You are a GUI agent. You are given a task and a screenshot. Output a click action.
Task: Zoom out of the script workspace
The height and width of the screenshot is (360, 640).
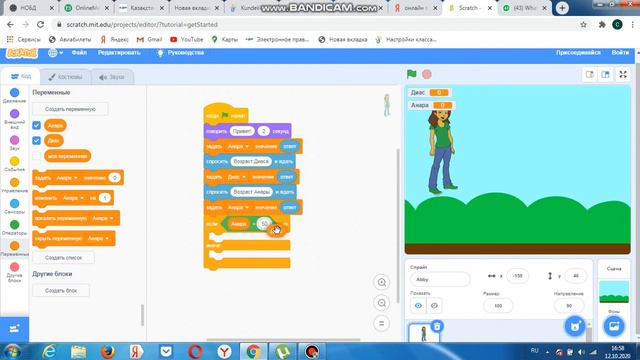[382, 303]
